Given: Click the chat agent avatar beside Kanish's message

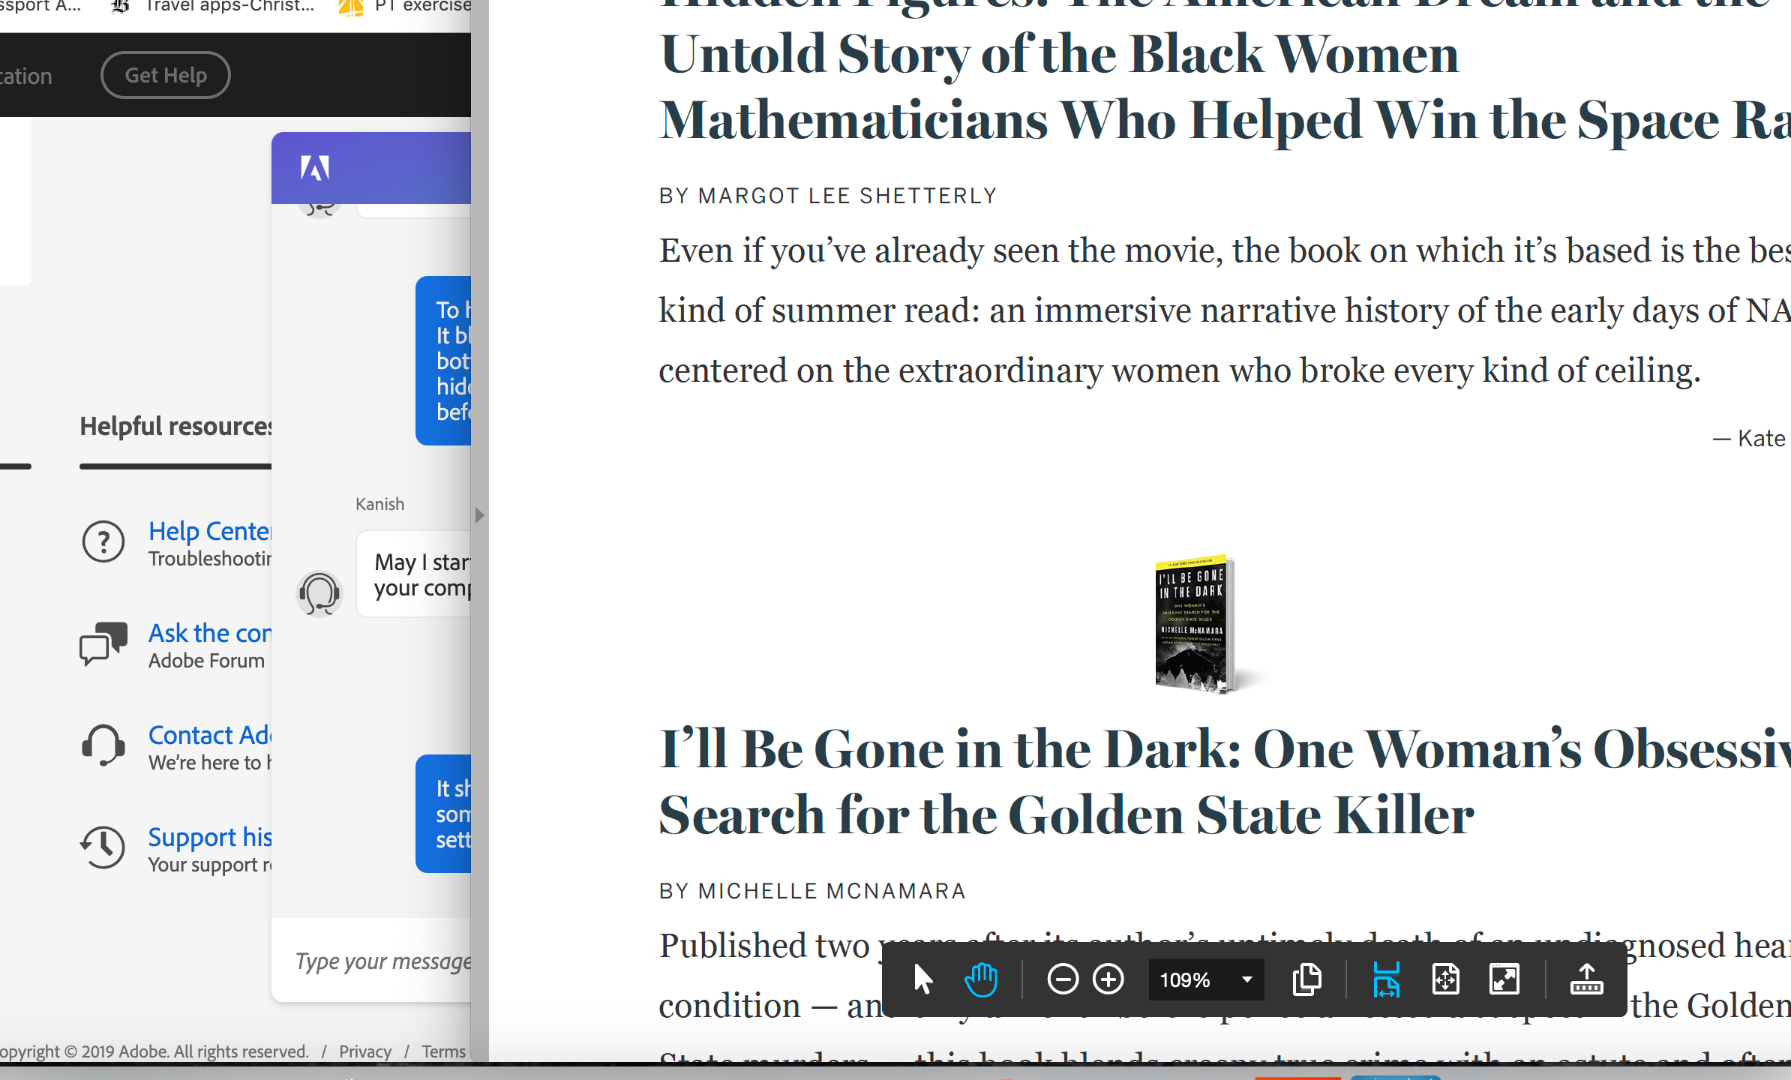Looking at the screenshot, I should [320, 594].
